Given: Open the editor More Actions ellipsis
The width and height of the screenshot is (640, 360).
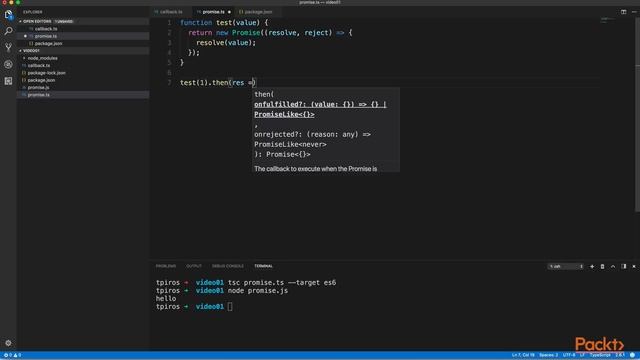Looking at the screenshot, I should tap(634, 12).
